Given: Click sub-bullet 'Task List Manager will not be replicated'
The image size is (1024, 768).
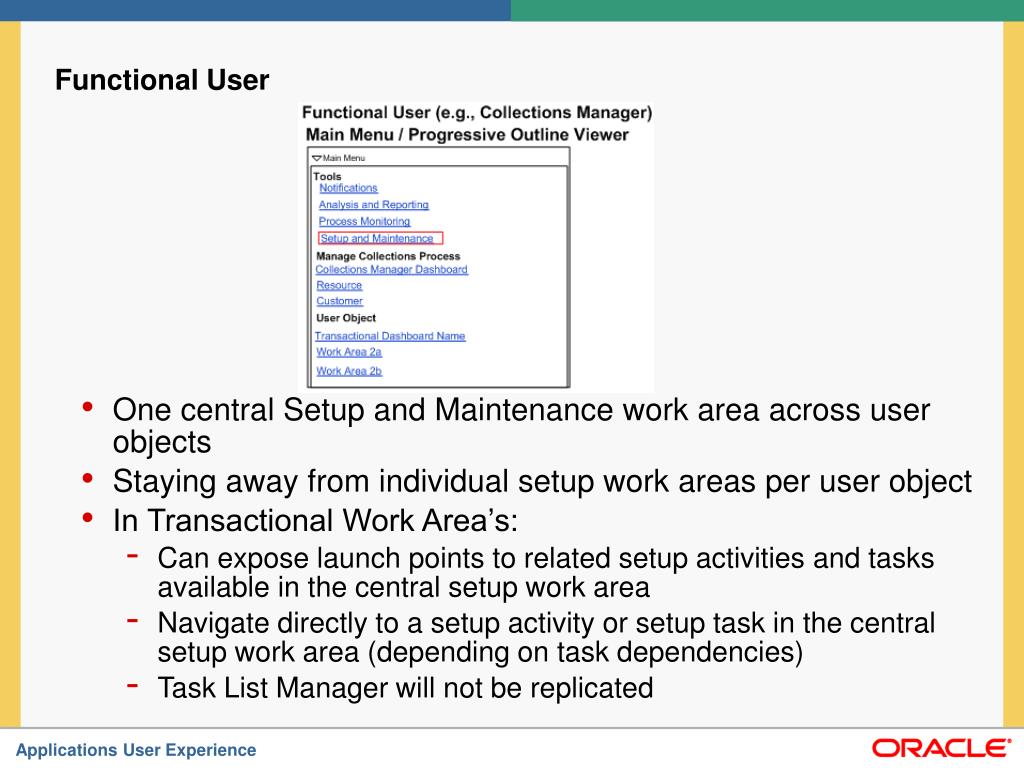Looking at the screenshot, I should (405, 688).
